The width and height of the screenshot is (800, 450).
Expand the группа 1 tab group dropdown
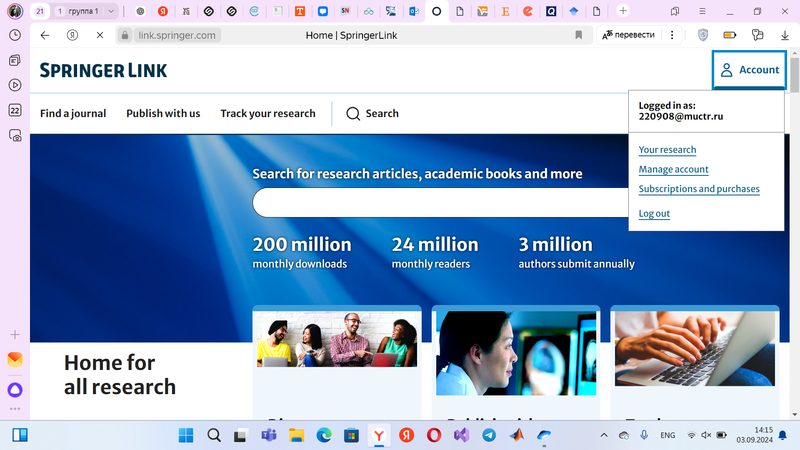coord(111,11)
